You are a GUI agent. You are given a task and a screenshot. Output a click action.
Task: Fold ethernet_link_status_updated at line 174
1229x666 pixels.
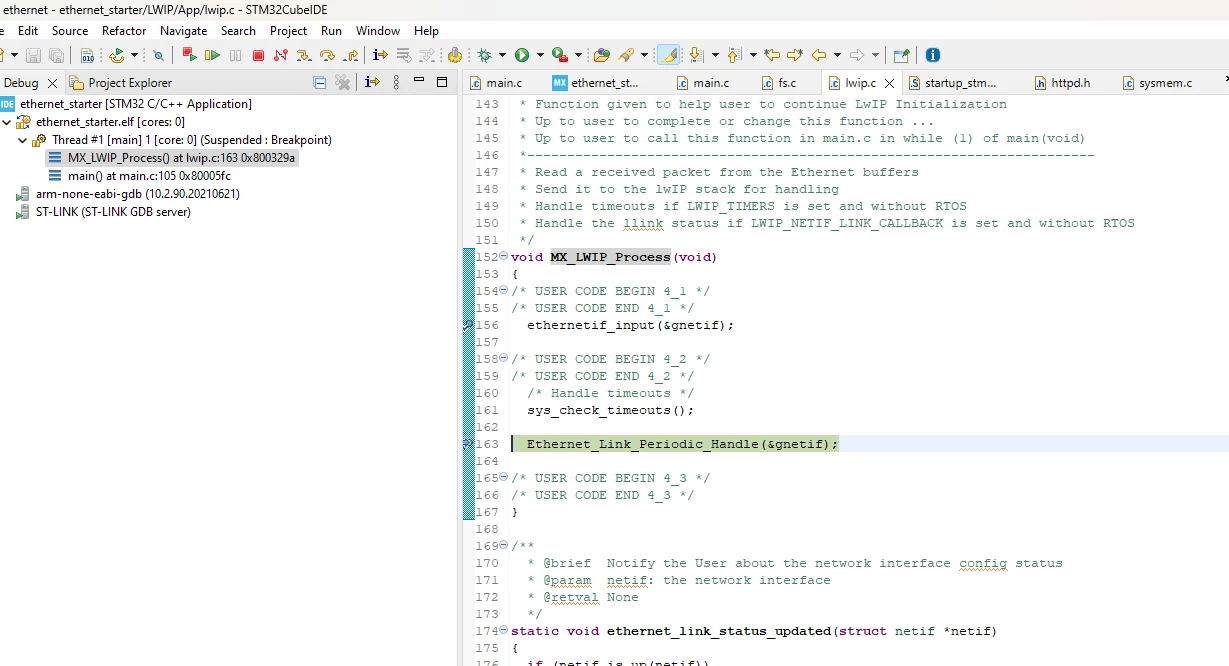coord(504,631)
